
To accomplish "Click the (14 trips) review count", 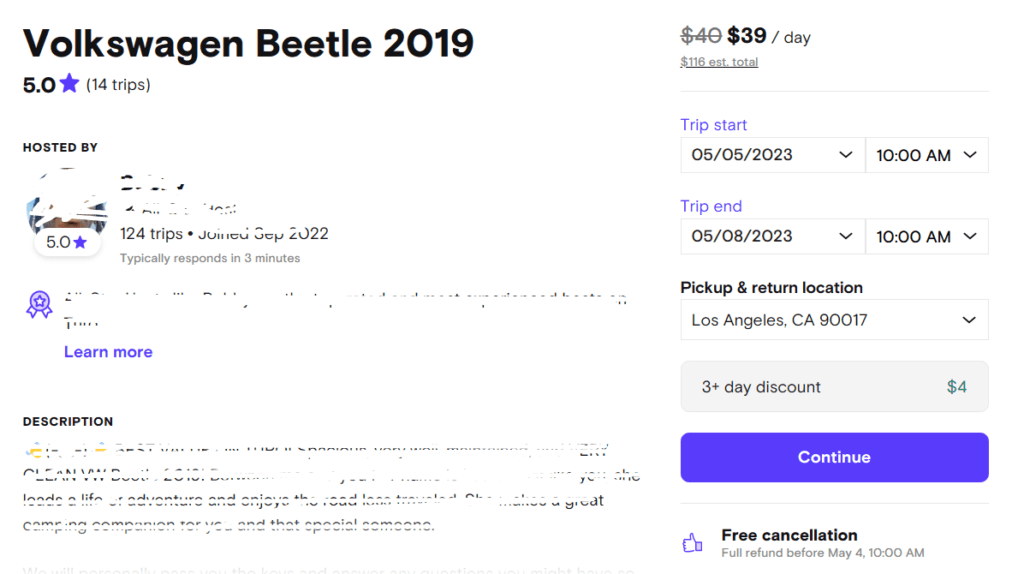I will [x=118, y=85].
